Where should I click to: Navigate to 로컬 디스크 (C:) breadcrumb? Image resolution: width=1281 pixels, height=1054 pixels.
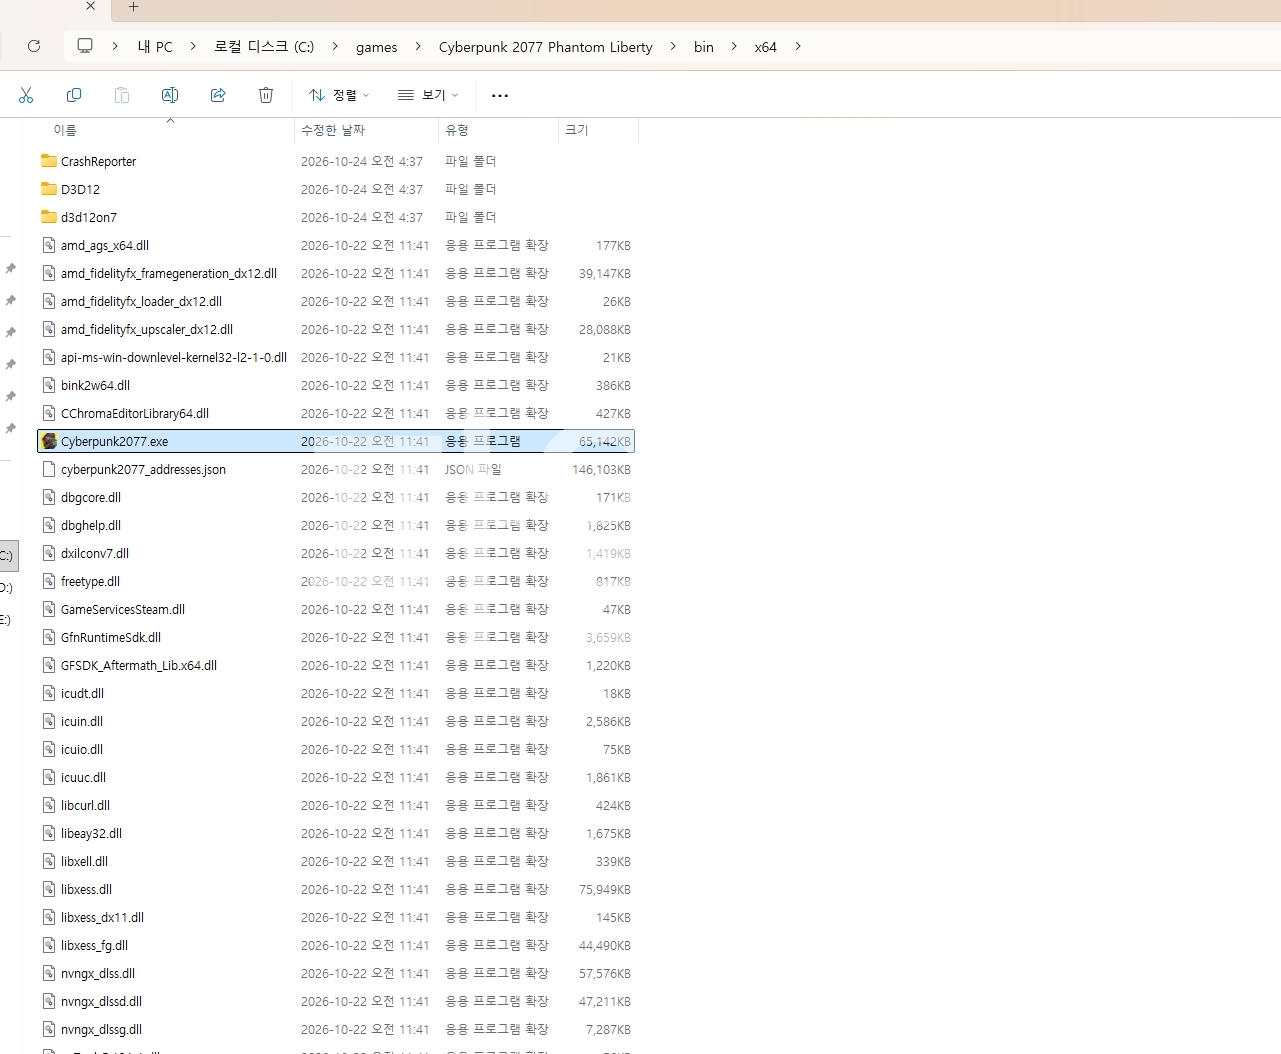(264, 47)
